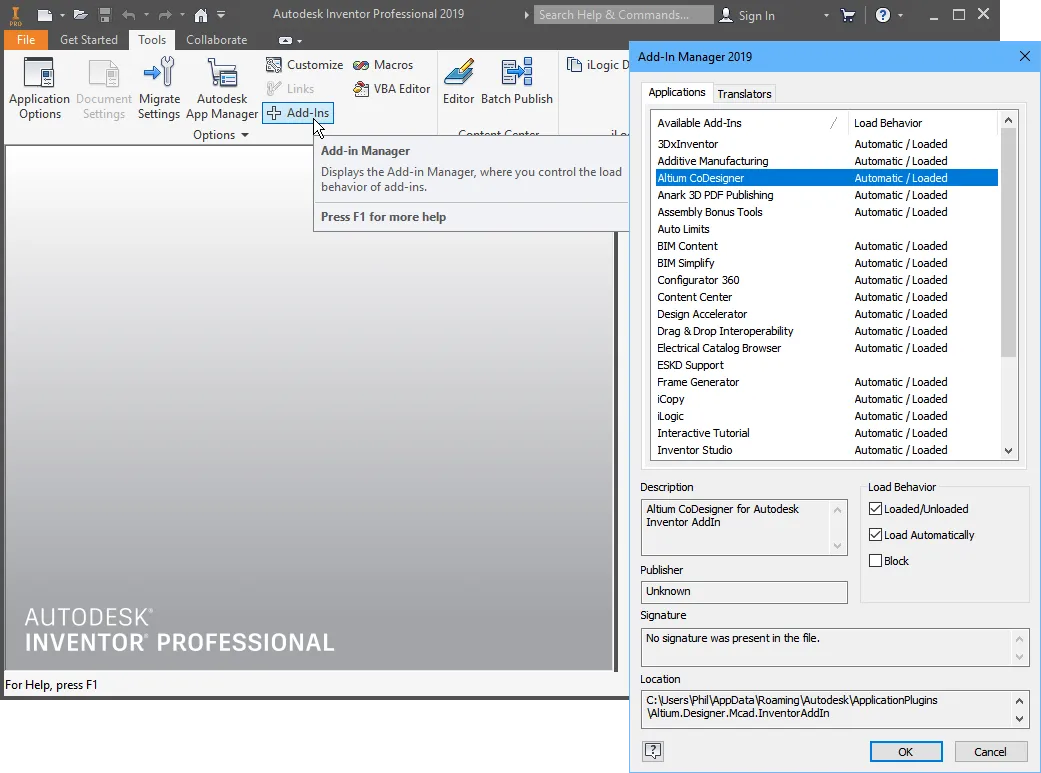Enable the Block checkbox
1041x773 pixels.
(876, 561)
